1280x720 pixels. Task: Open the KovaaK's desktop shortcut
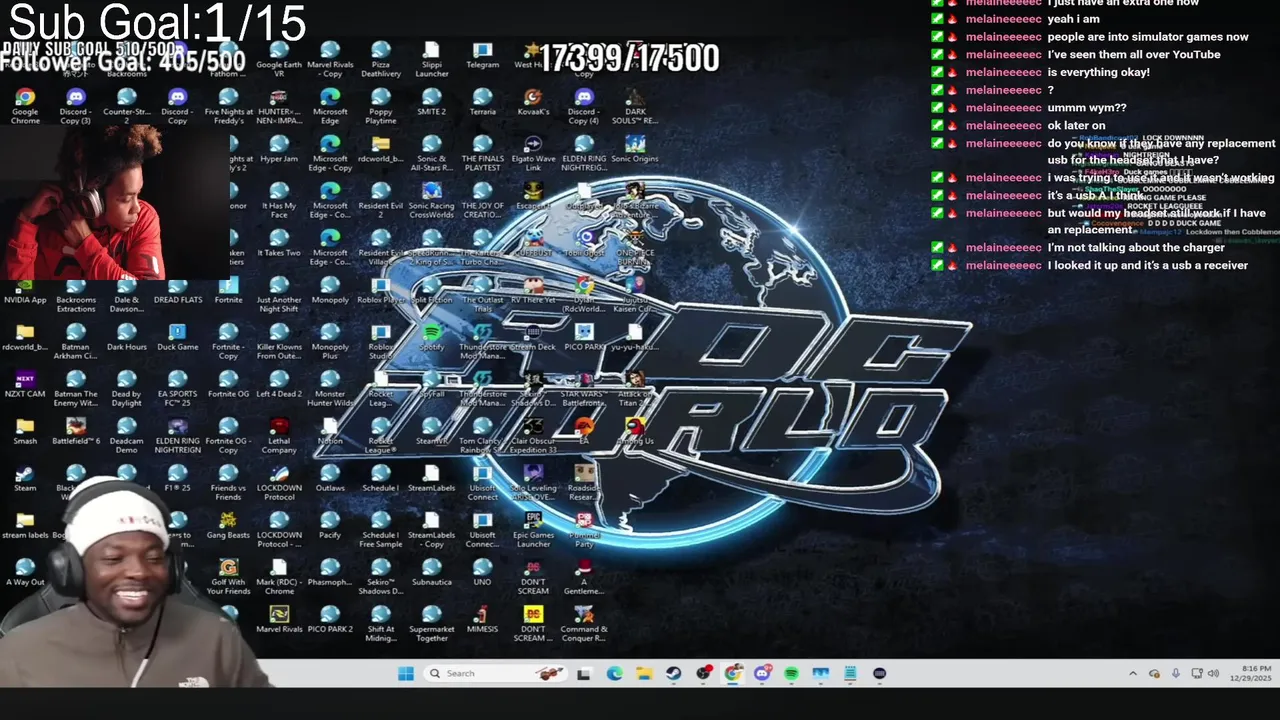tap(533, 102)
